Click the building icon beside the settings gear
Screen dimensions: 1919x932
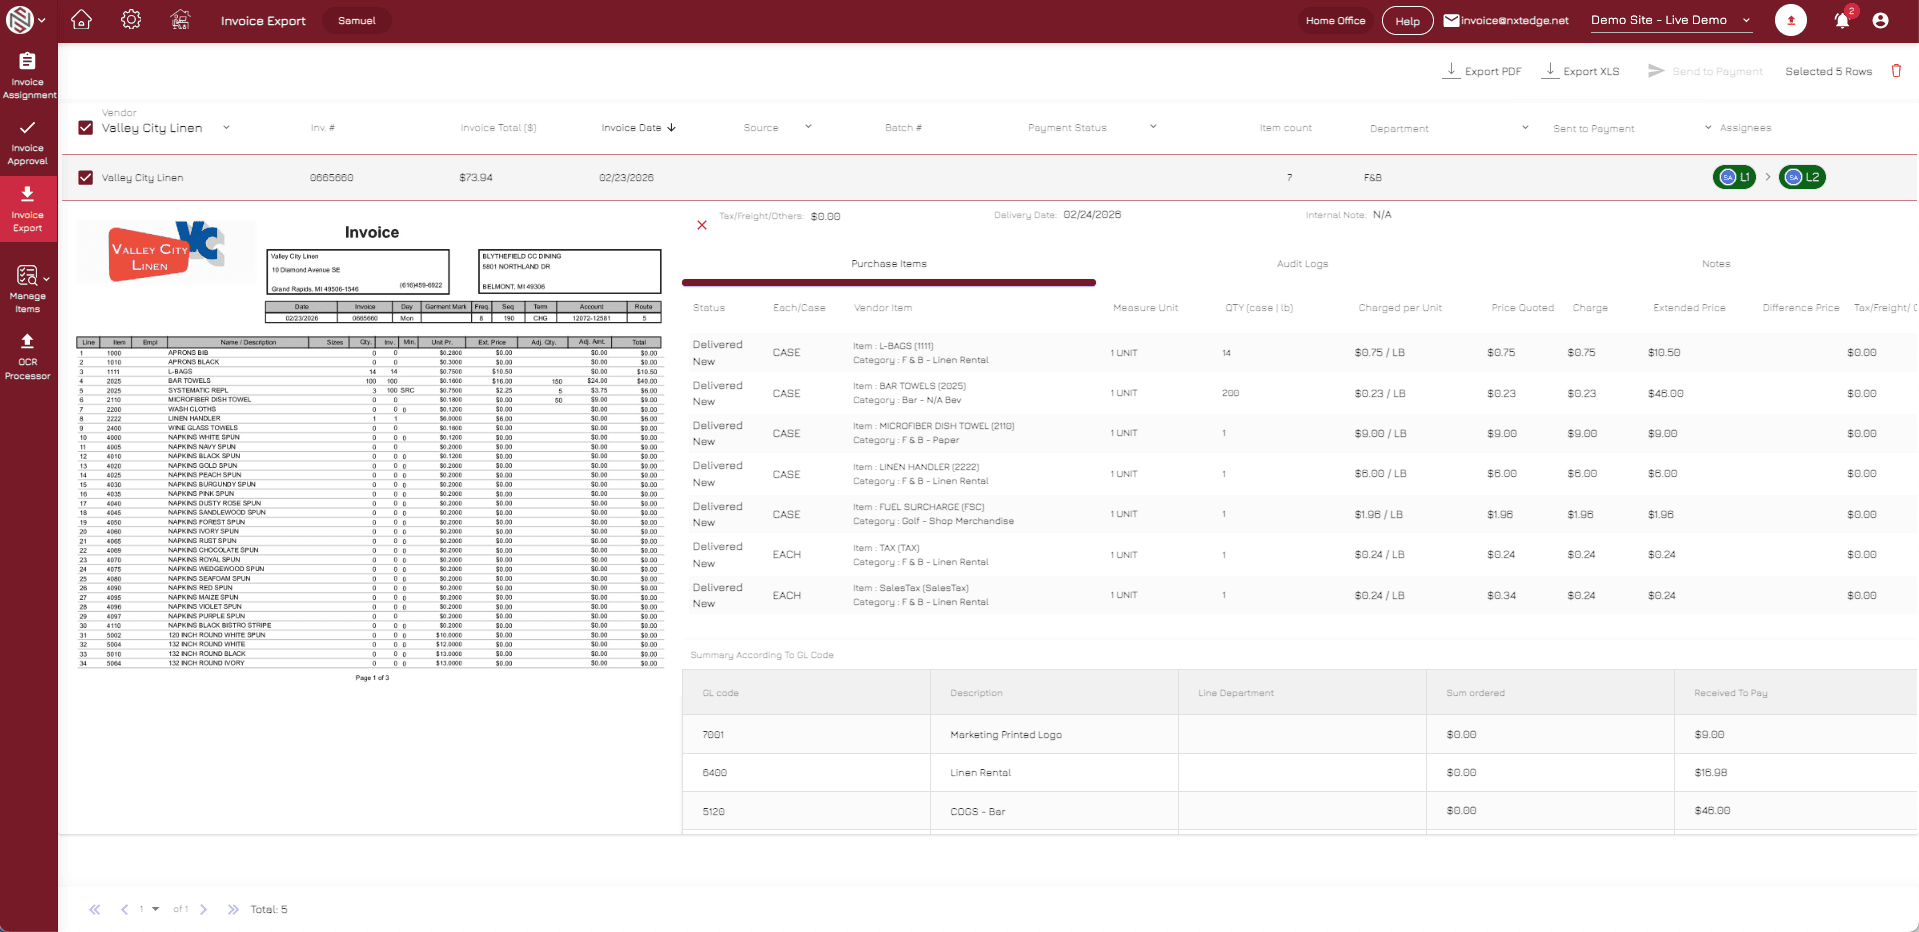tap(180, 20)
